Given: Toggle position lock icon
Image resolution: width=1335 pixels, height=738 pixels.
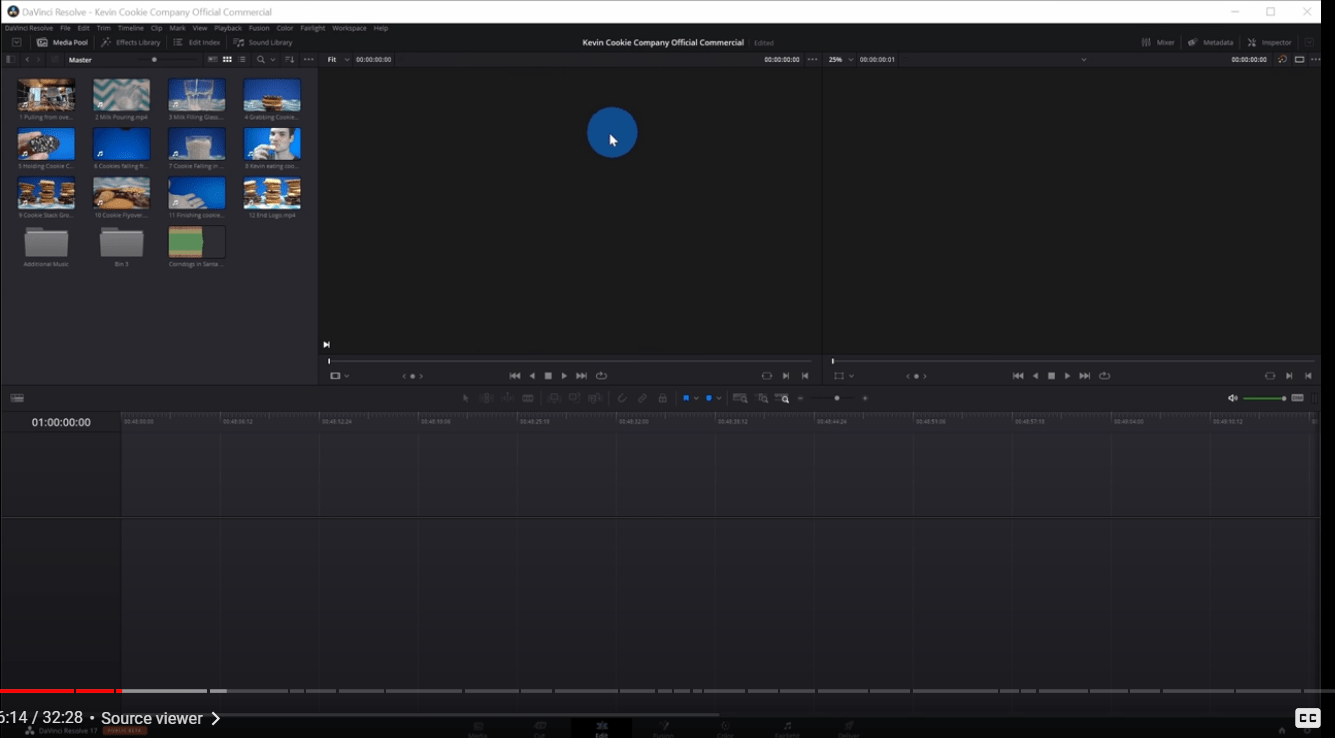Looking at the screenshot, I should point(662,398).
